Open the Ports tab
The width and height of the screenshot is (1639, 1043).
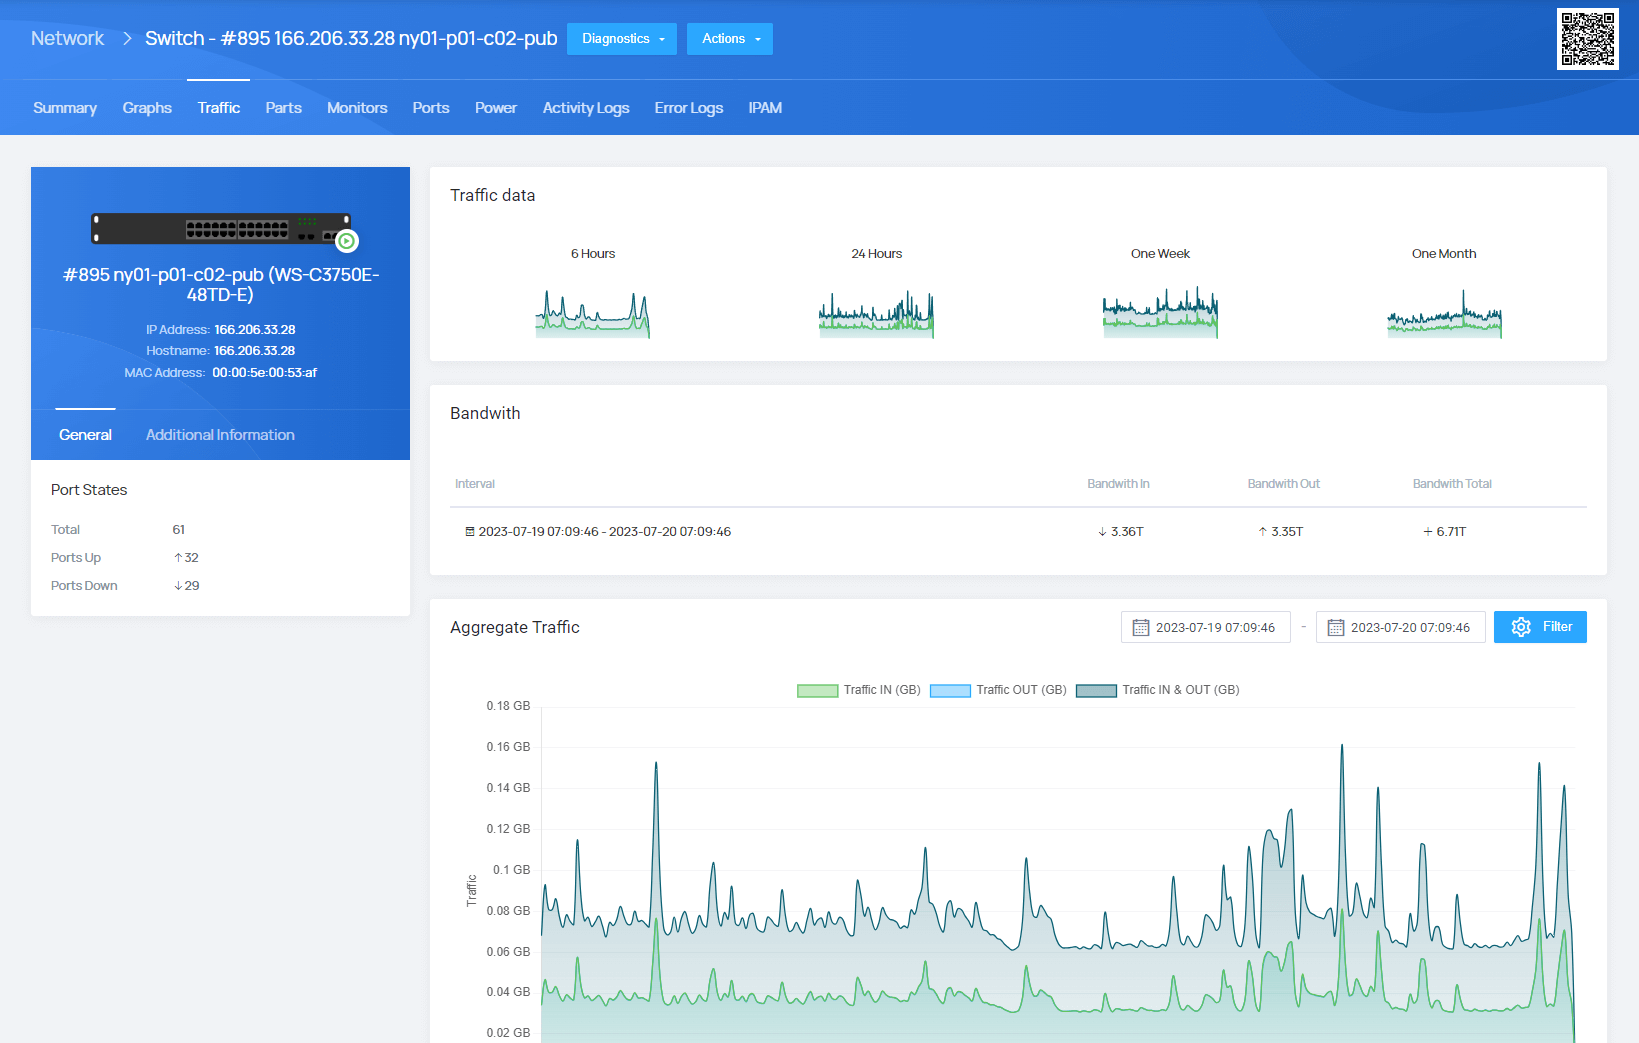(431, 108)
